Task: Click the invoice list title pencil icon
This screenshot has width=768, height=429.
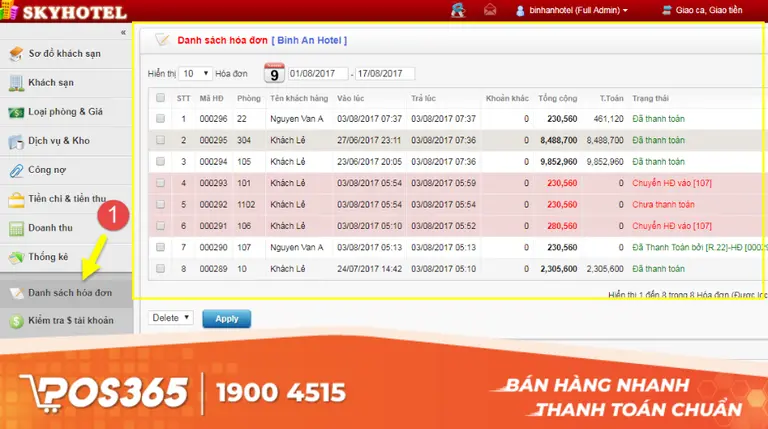Action: [162, 40]
